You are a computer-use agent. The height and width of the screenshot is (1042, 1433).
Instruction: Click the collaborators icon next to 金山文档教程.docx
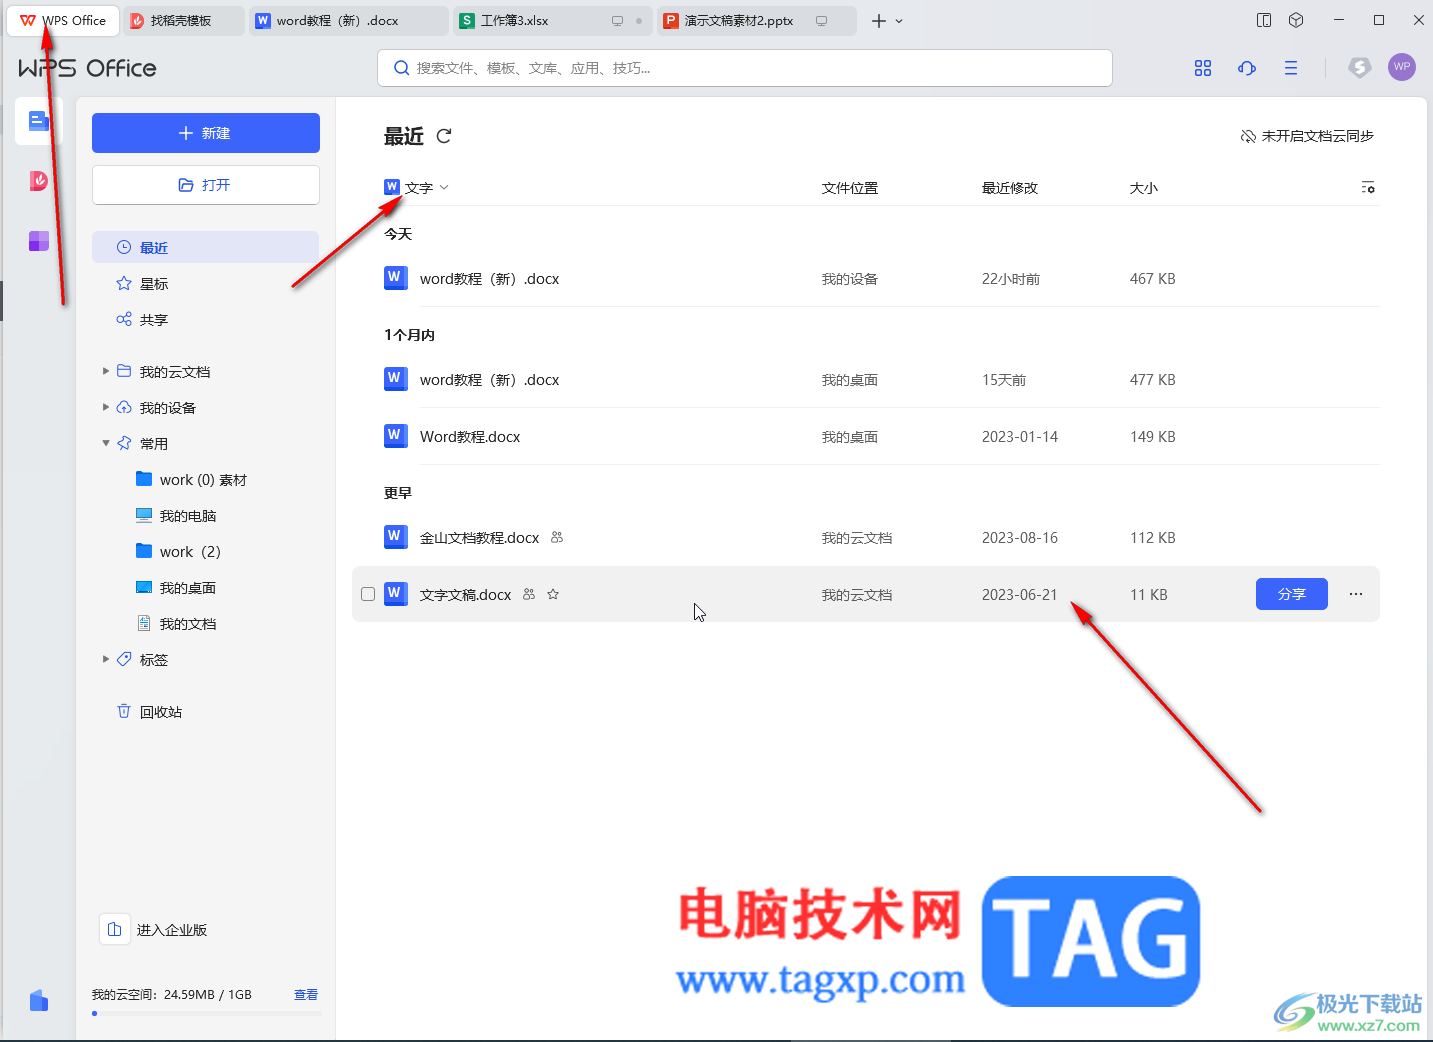point(557,537)
